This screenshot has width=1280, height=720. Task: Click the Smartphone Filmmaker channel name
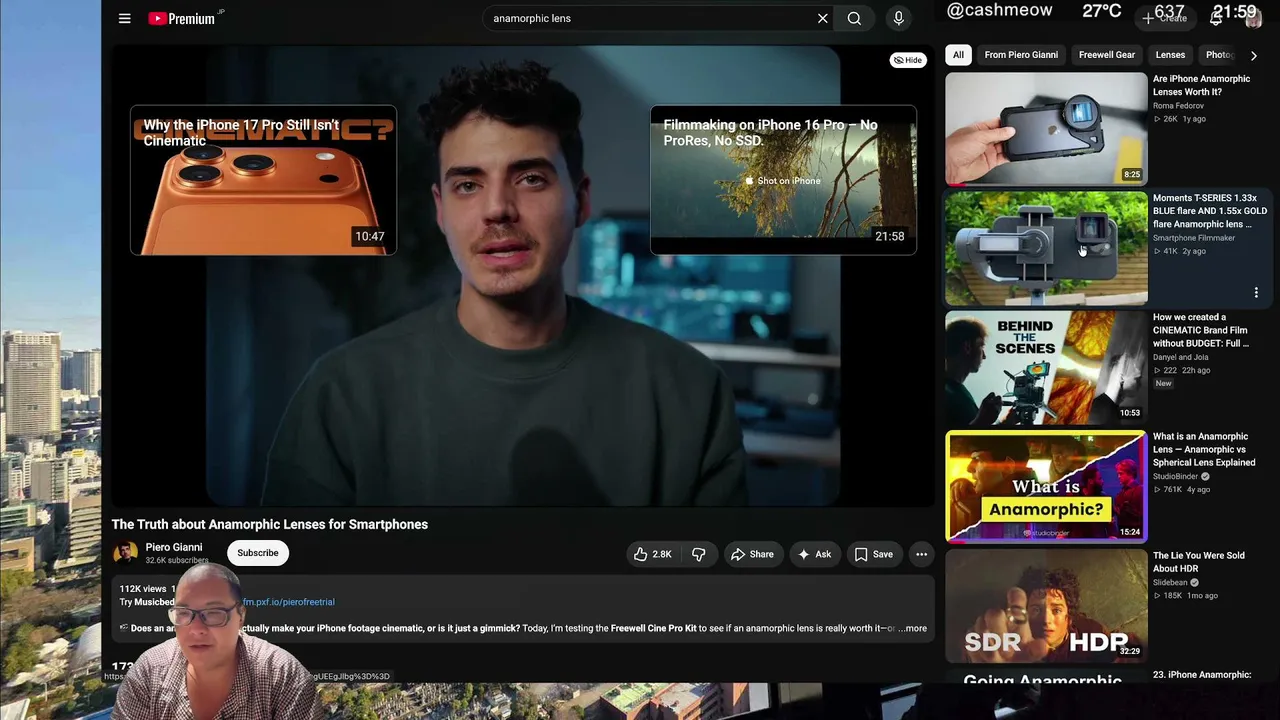tap(1194, 238)
